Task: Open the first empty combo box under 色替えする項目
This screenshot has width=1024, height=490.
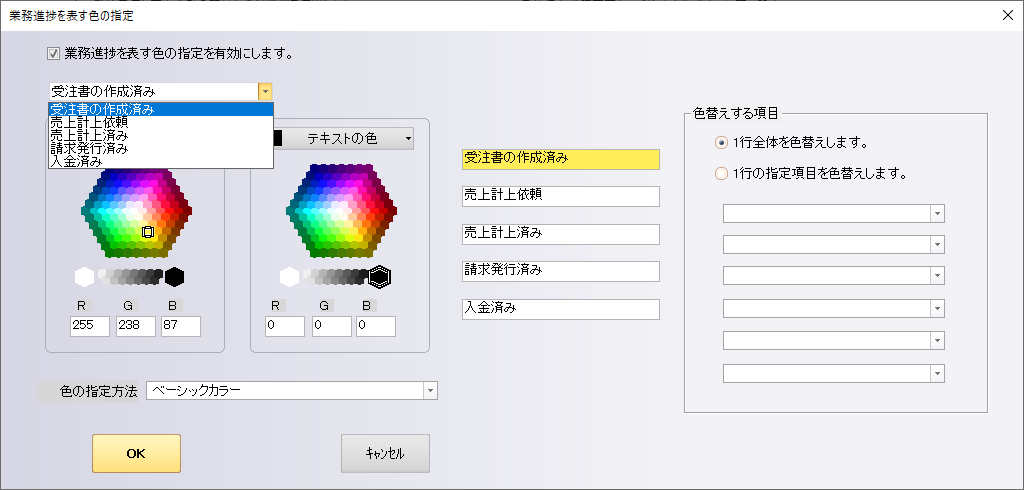Action: point(937,213)
